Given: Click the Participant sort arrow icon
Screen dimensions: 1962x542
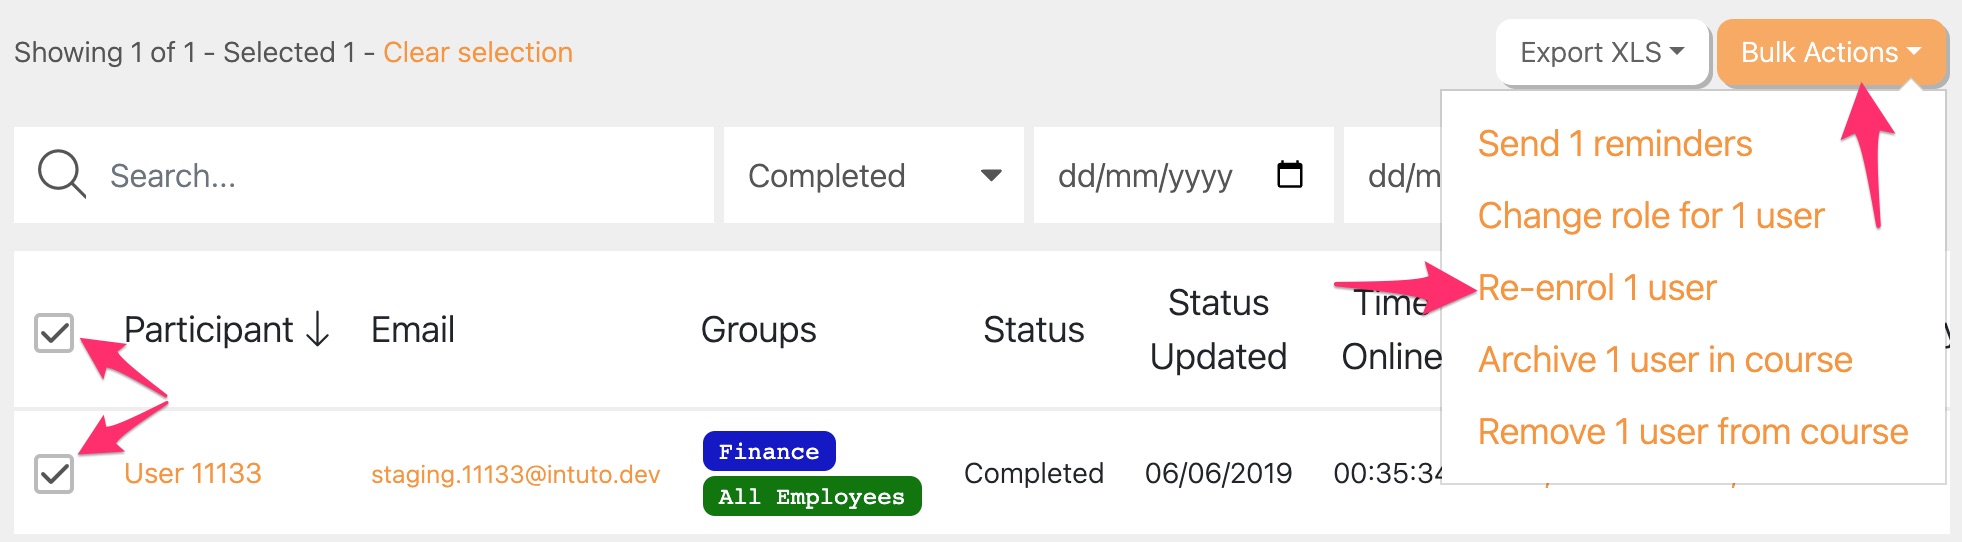Looking at the screenshot, I should (317, 329).
